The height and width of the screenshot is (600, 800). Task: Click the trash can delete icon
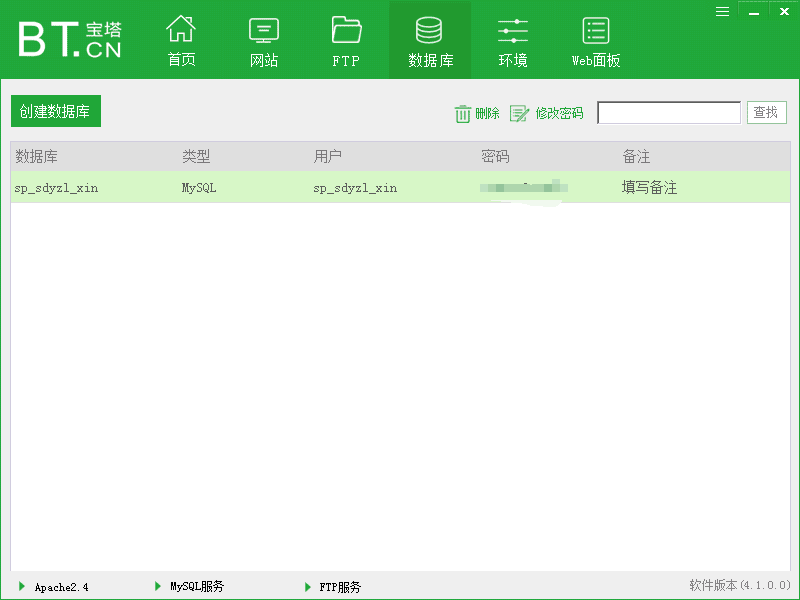(462, 113)
